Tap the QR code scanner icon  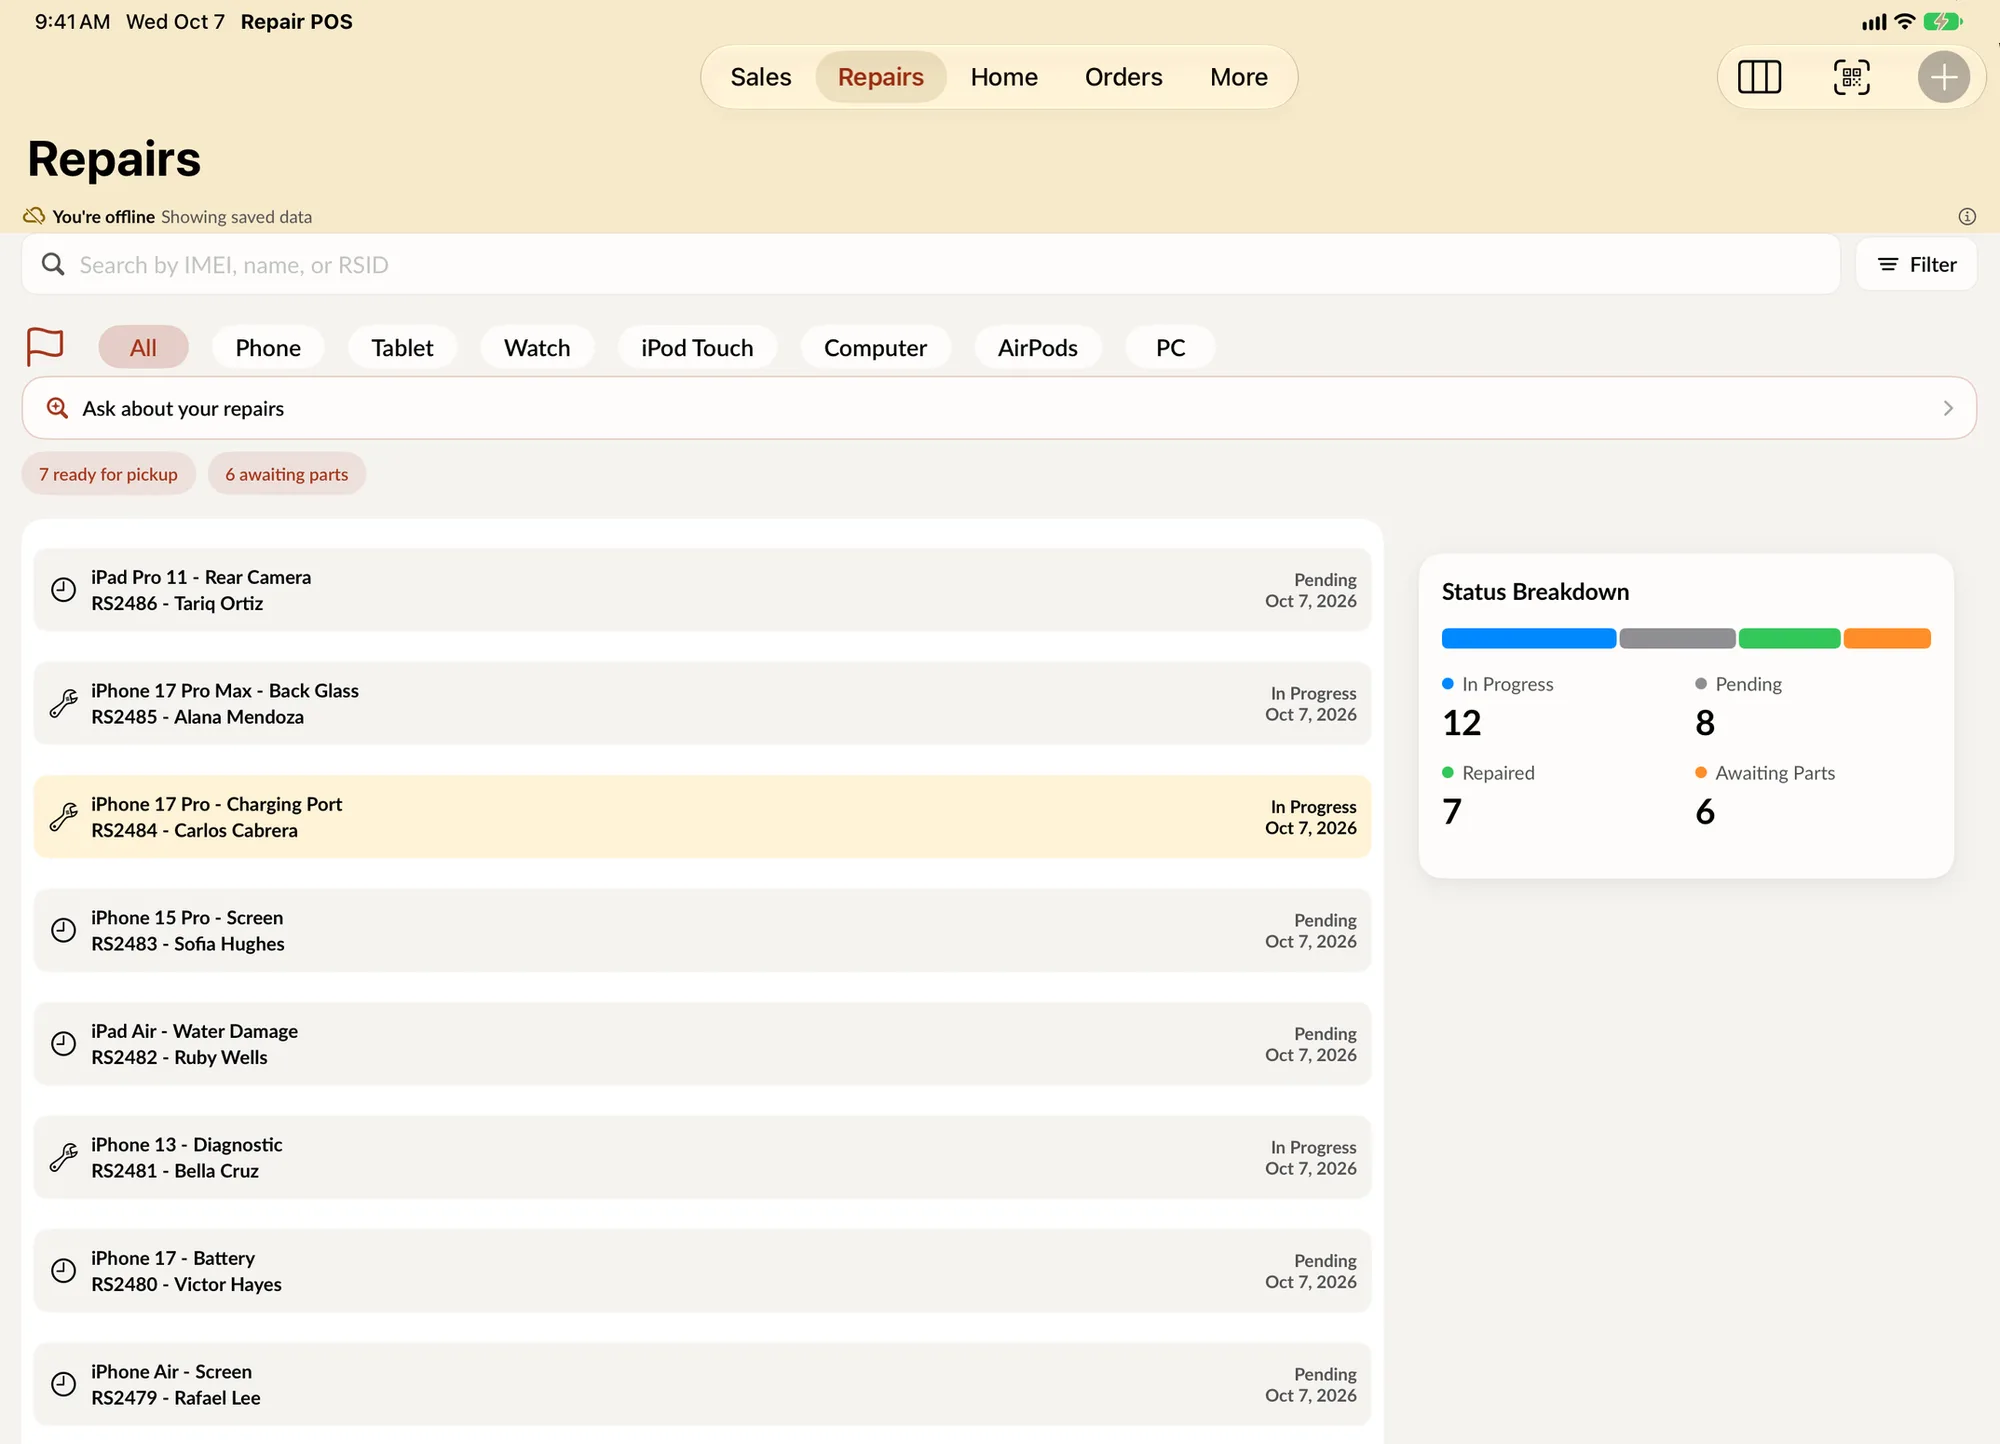1851,77
